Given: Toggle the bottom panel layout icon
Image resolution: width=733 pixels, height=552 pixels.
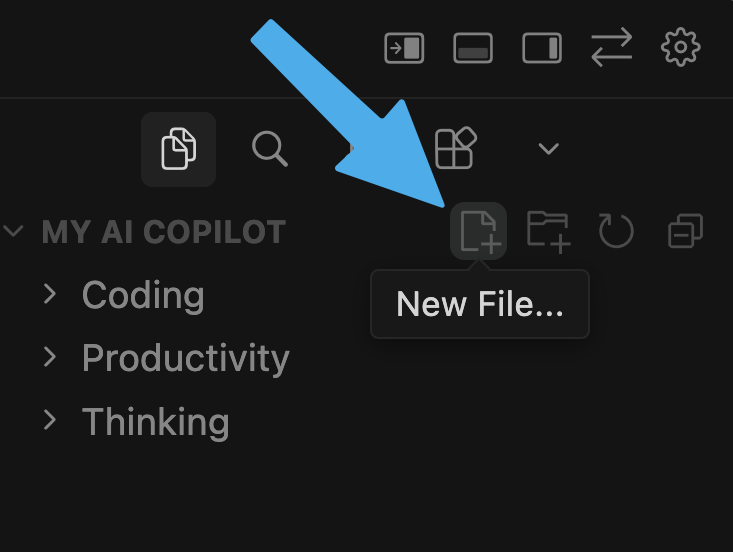Looking at the screenshot, I should tap(473, 48).
